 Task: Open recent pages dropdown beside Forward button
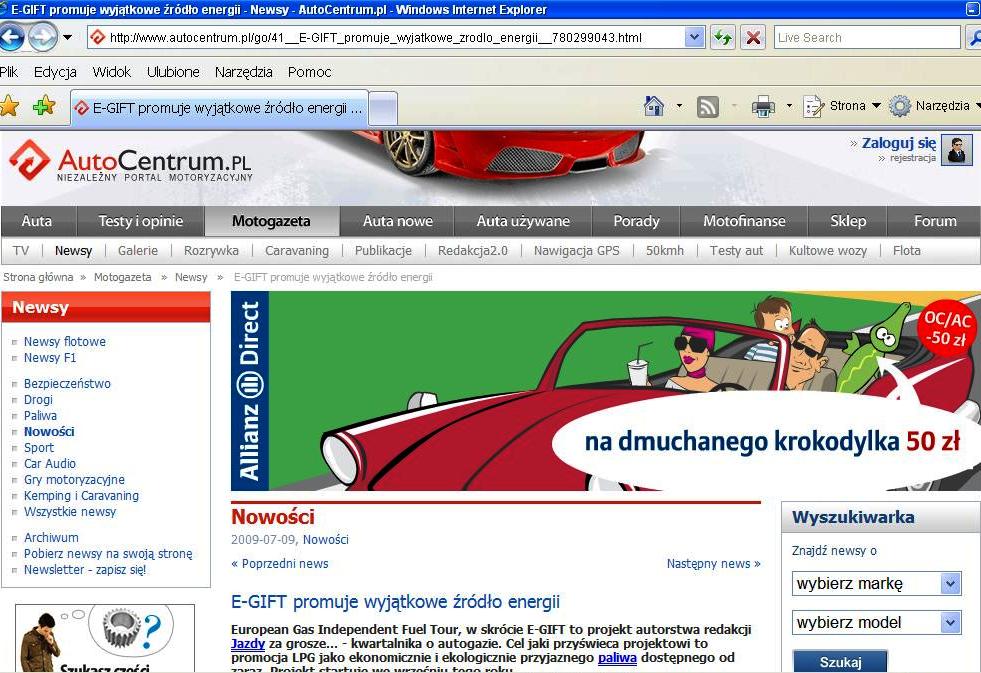click(x=68, y=38)
